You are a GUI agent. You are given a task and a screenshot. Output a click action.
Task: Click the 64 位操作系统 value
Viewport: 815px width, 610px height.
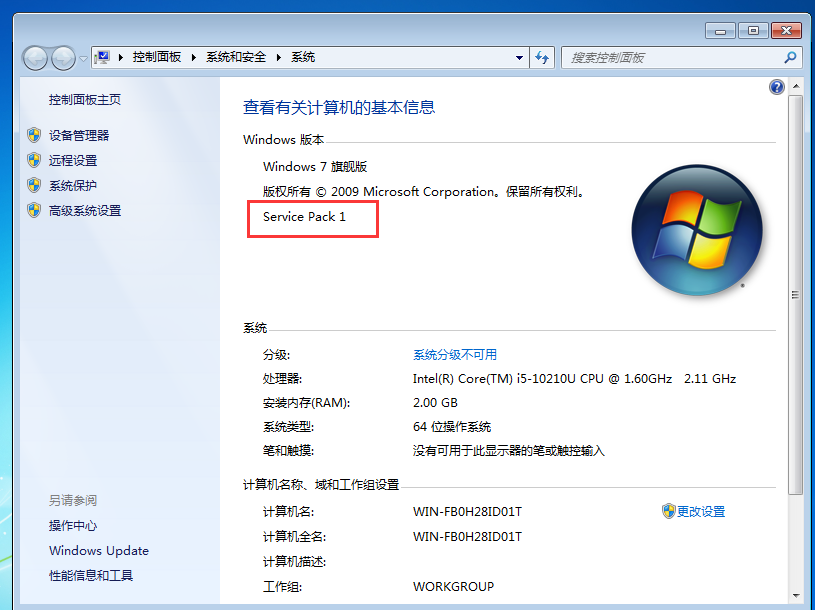tap(452, 427)
